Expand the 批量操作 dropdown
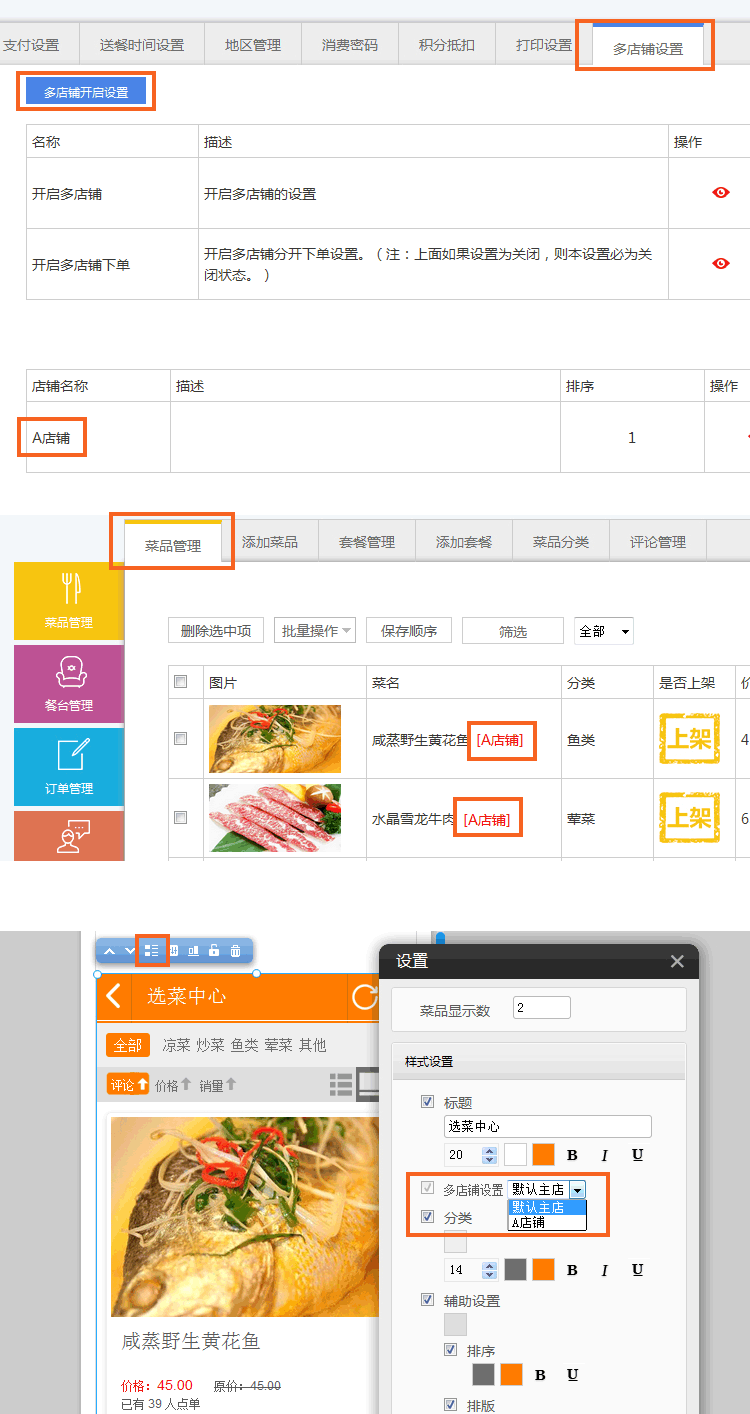The width and height of the screenshot is (750, 1414). click(315, 631)
